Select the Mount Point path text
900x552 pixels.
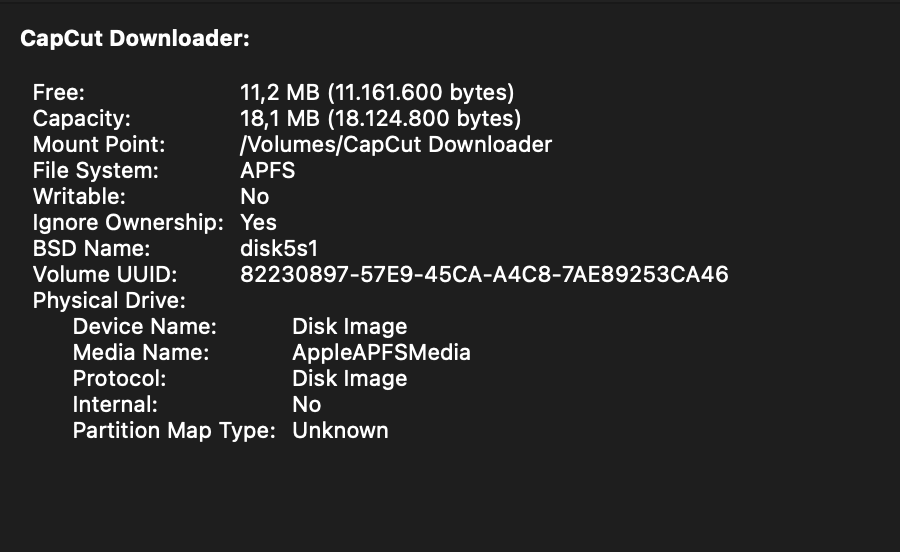click(396, 145)
